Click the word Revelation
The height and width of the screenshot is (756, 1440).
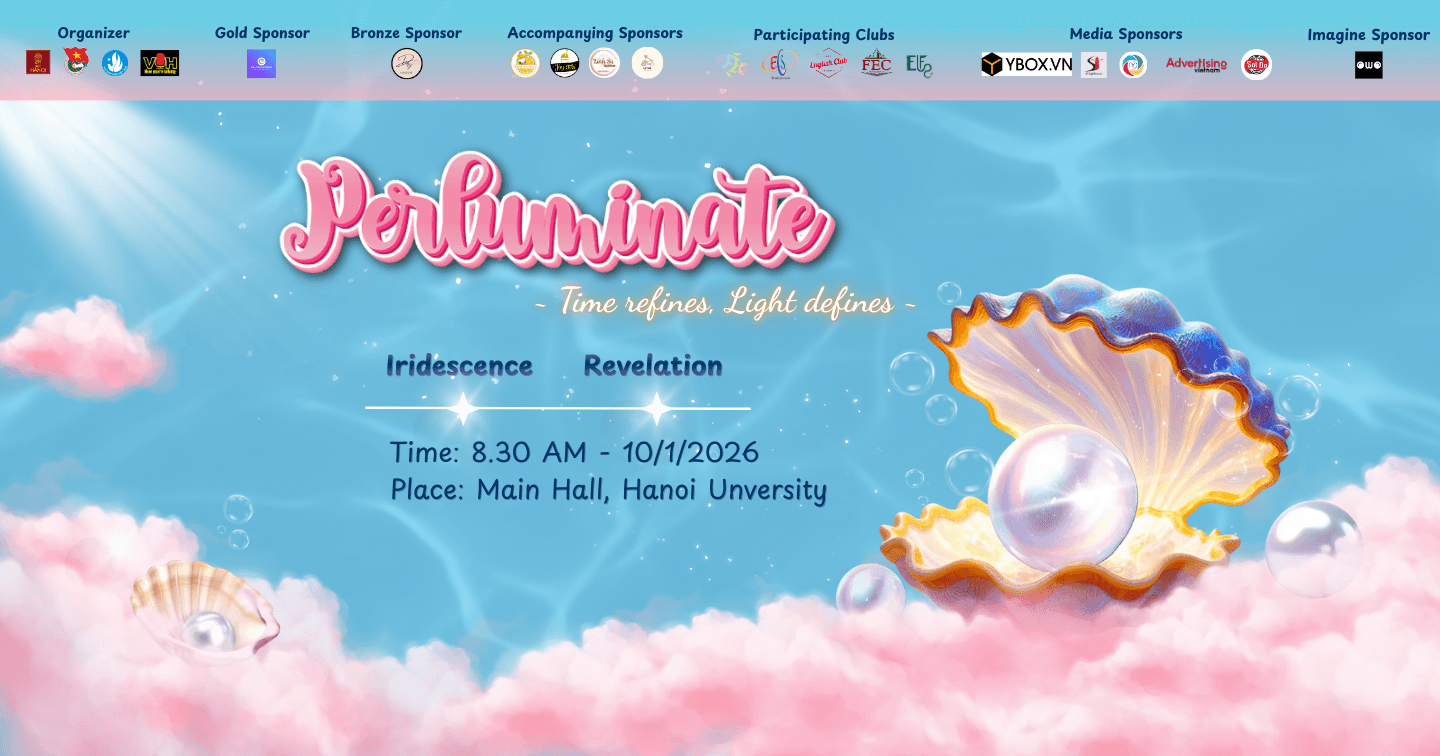coord(653,366)
